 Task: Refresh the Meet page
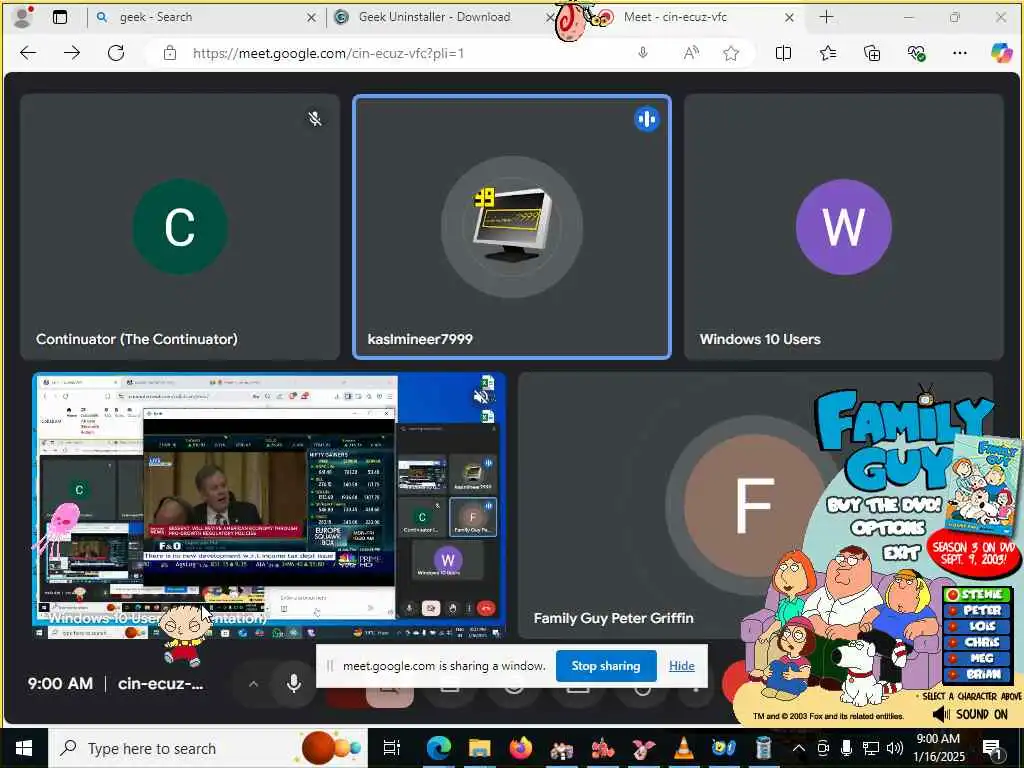[x=116, y=53]
